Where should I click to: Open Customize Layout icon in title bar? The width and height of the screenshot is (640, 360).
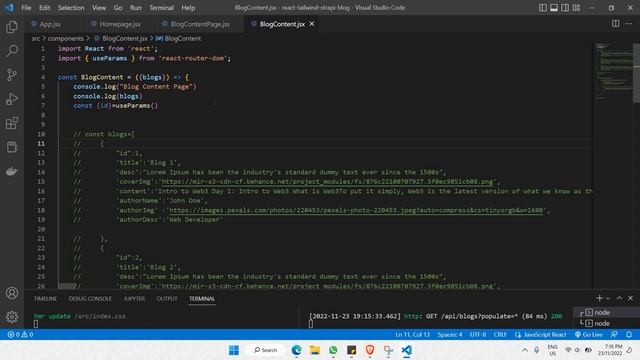(576, 8)
